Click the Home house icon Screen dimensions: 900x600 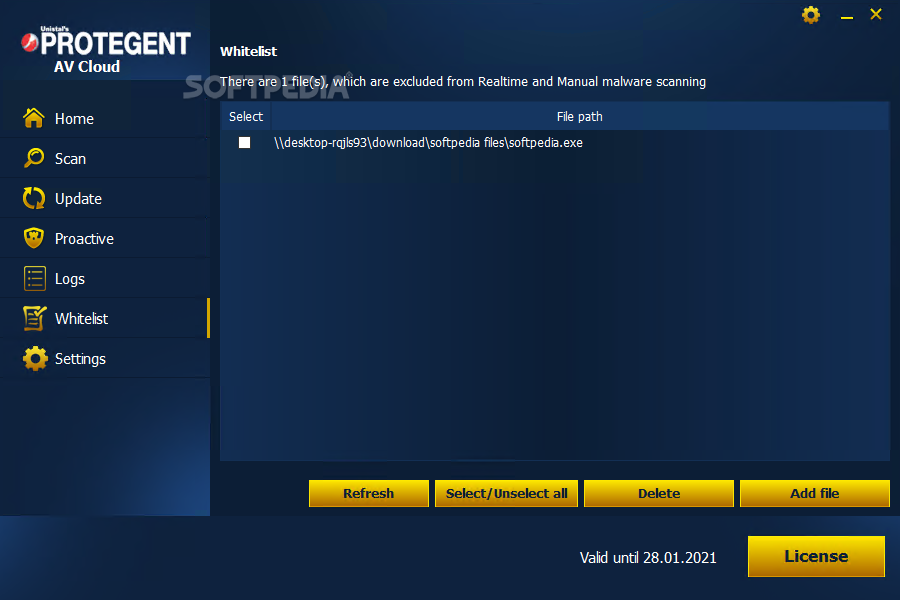(x=34, y=118)
